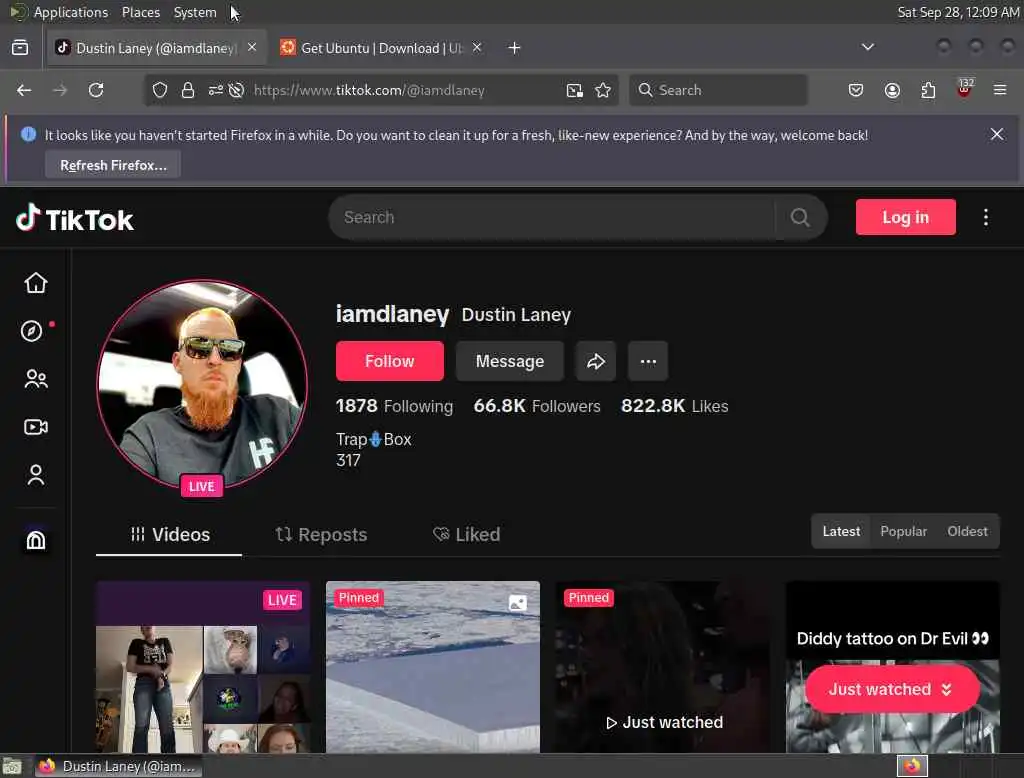
Task: Click 822.8K Likes count
Action: [674, 406]
